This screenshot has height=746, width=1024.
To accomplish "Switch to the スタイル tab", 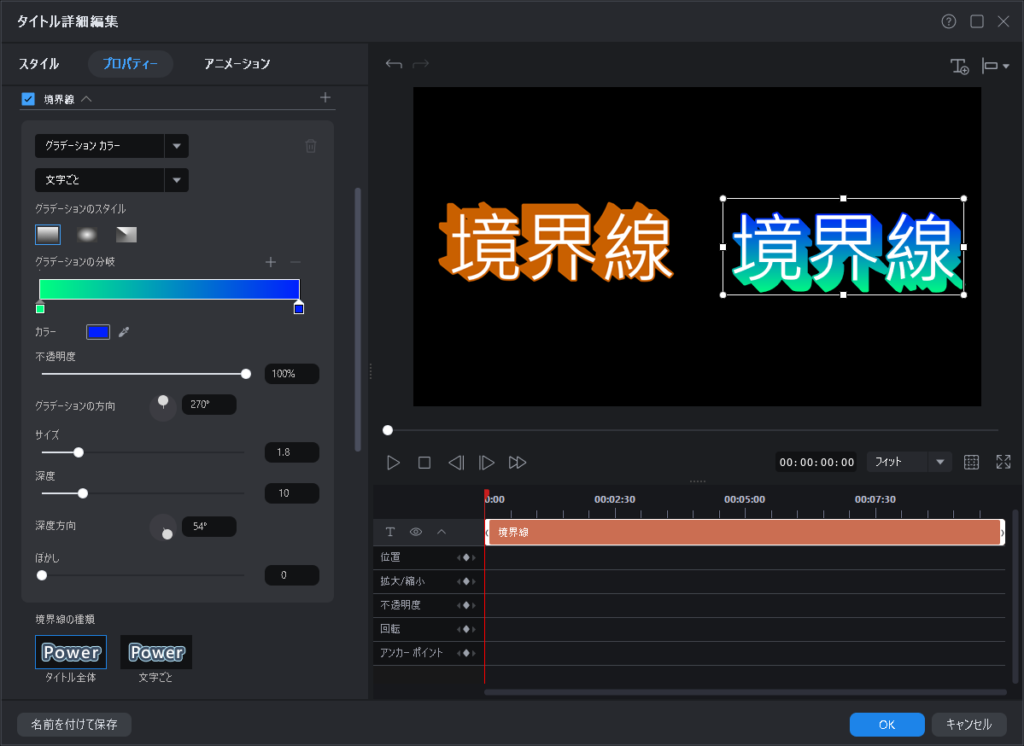I will click(39, 64).
